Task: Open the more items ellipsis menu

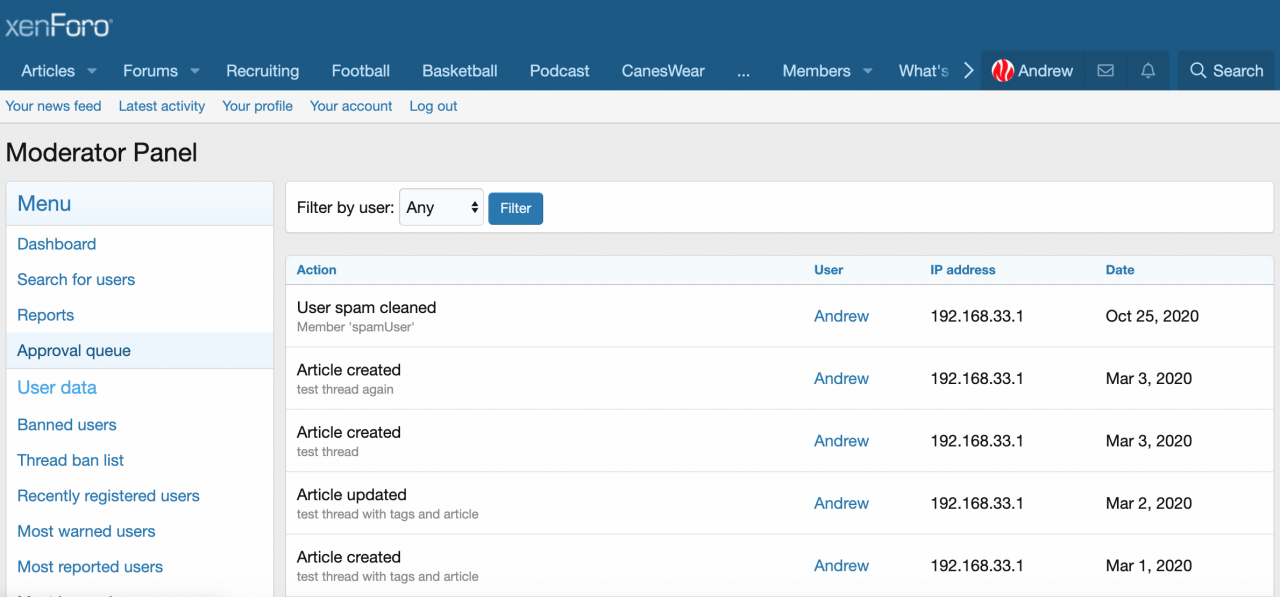Action: click(x=743, y=71)
